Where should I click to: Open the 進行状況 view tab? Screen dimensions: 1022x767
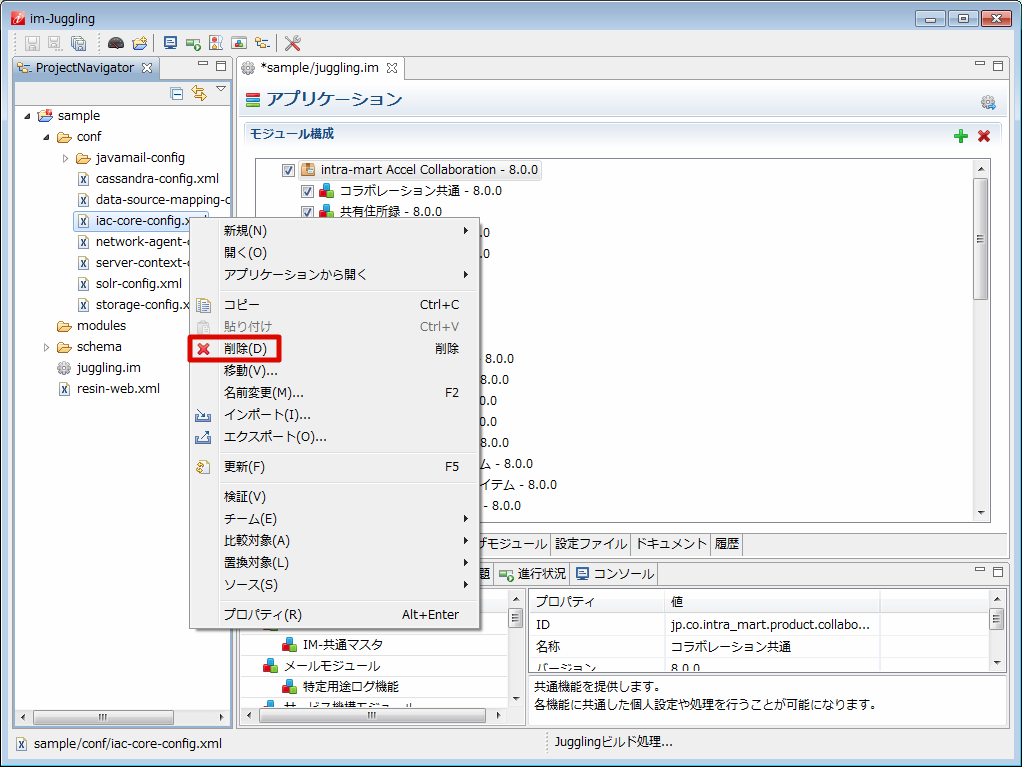(533, 573)
